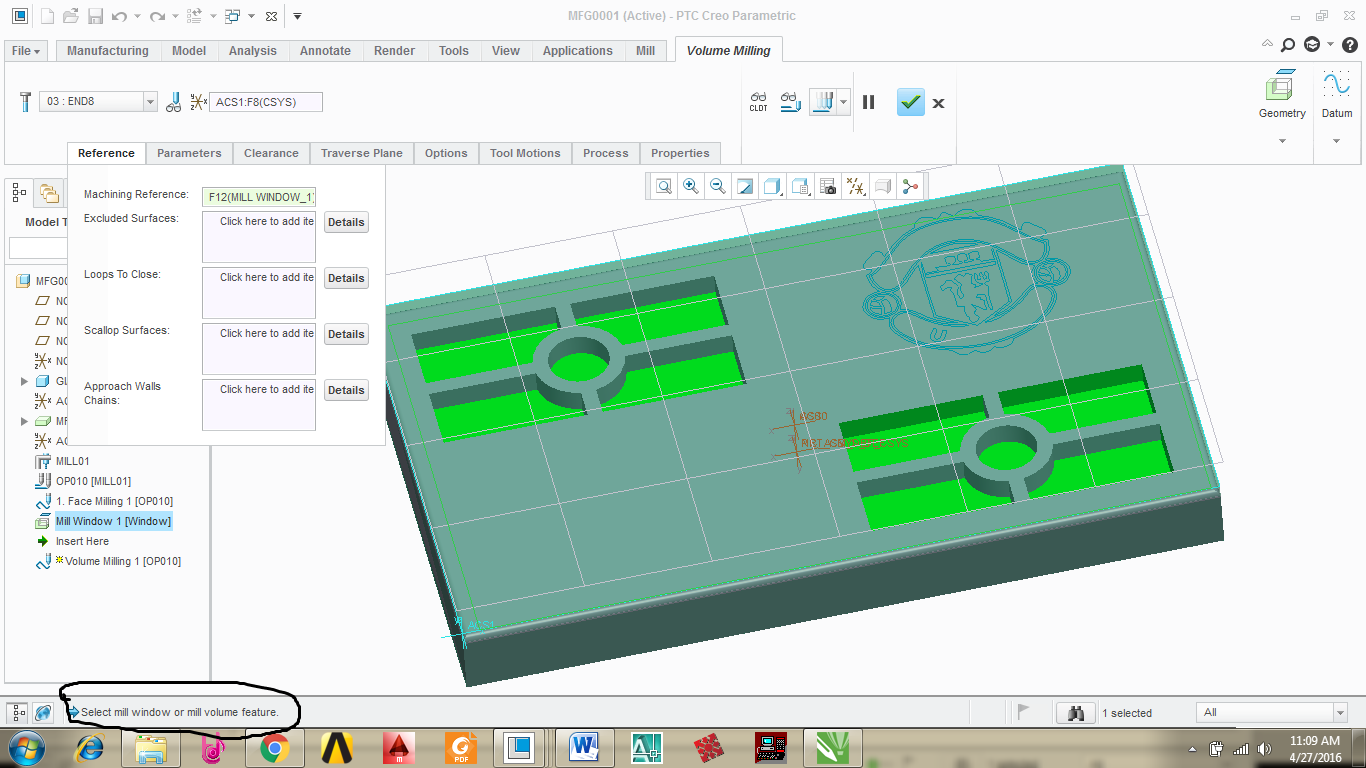This screenshot has width=1366, height=768.
Task: Open the simulation option dropdown arrow
Action: (x=844, y=102)
